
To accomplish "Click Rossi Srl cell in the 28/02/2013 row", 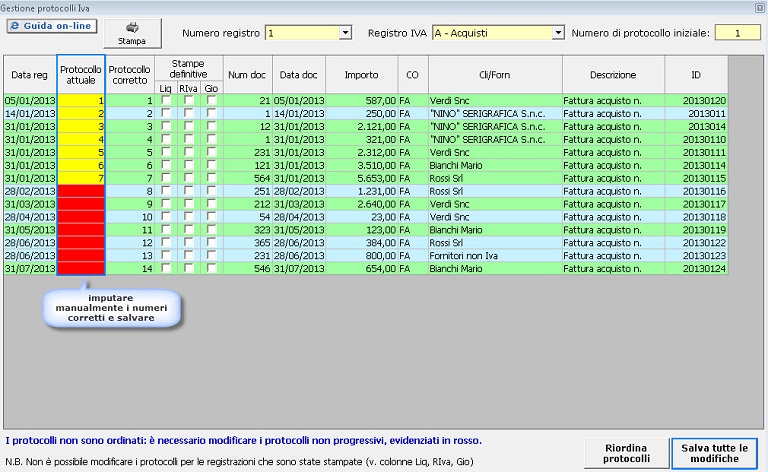I will [495, 191].
